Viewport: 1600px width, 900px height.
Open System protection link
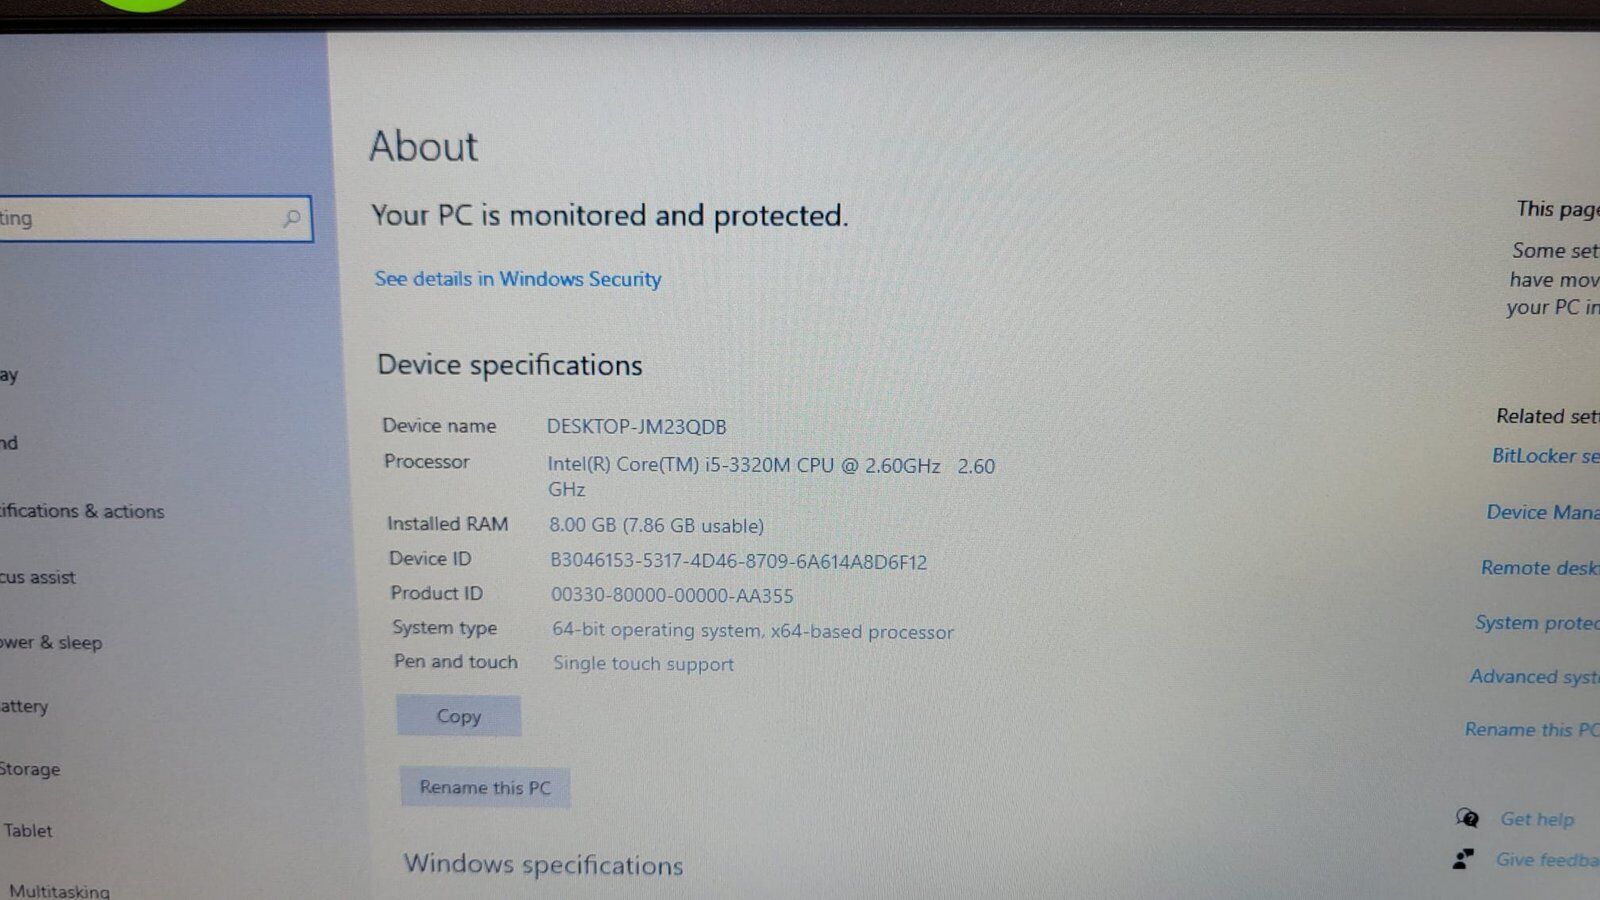[x=1537, y=623]
